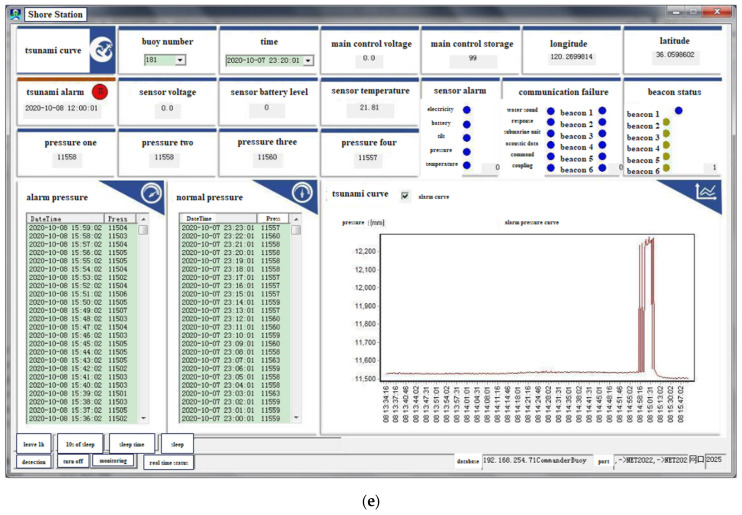Click the DateTime column header in alarm pressure
The width and height of the screenshot is (742, 515).
coord(65,218)
